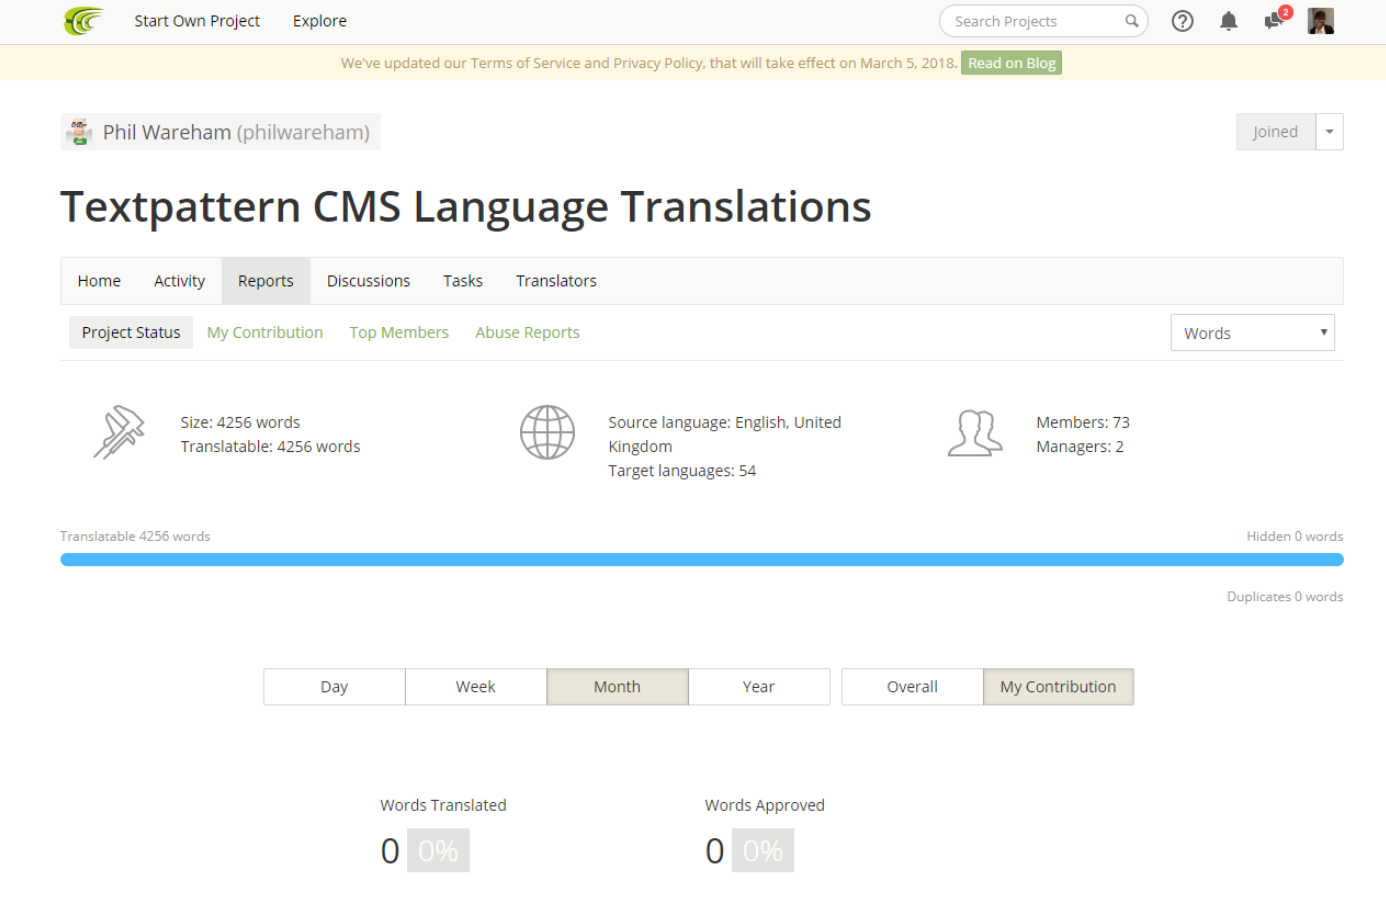This screenshot has width=1386, height=924.
Task: Select the Month period toggle
Action: (x=617, y=687)
